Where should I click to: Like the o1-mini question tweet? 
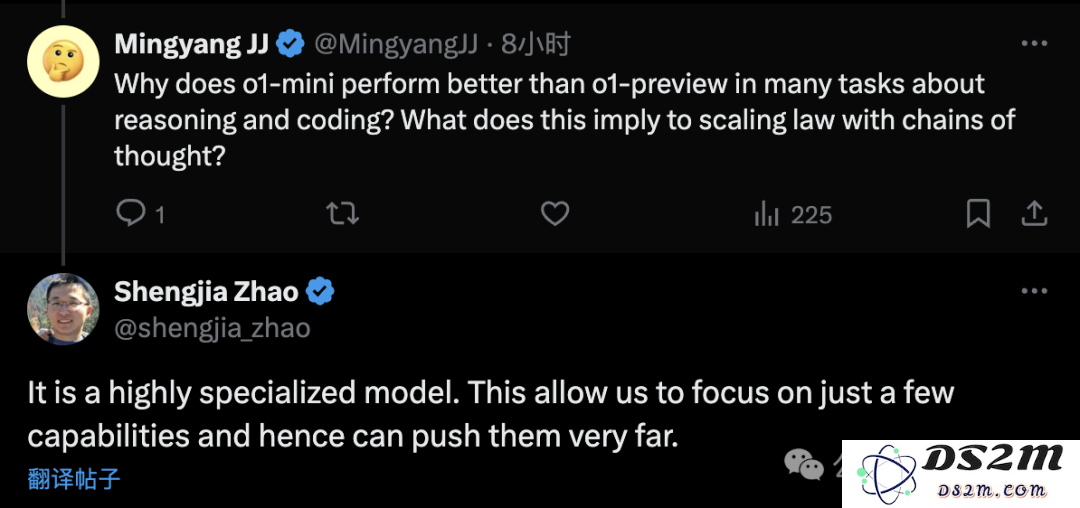point(554,214)
